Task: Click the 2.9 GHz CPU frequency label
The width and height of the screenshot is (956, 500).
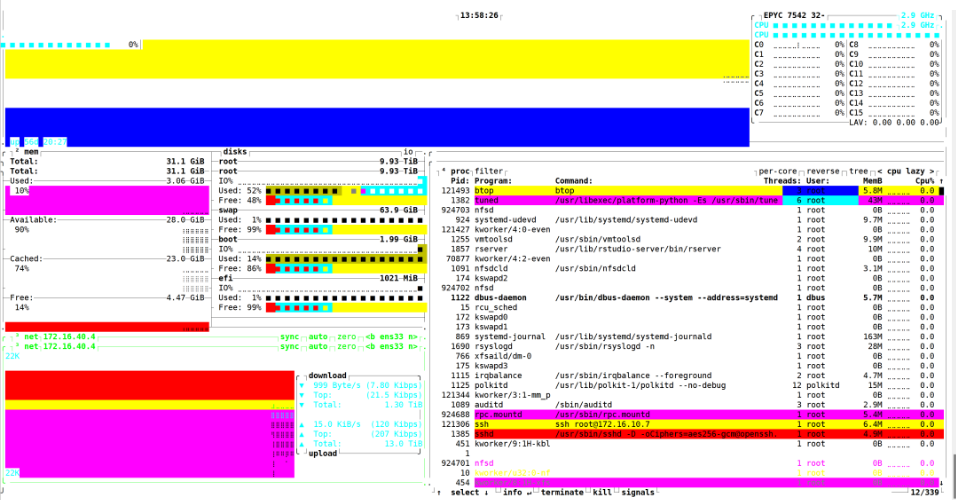Action: click(918, 15)
